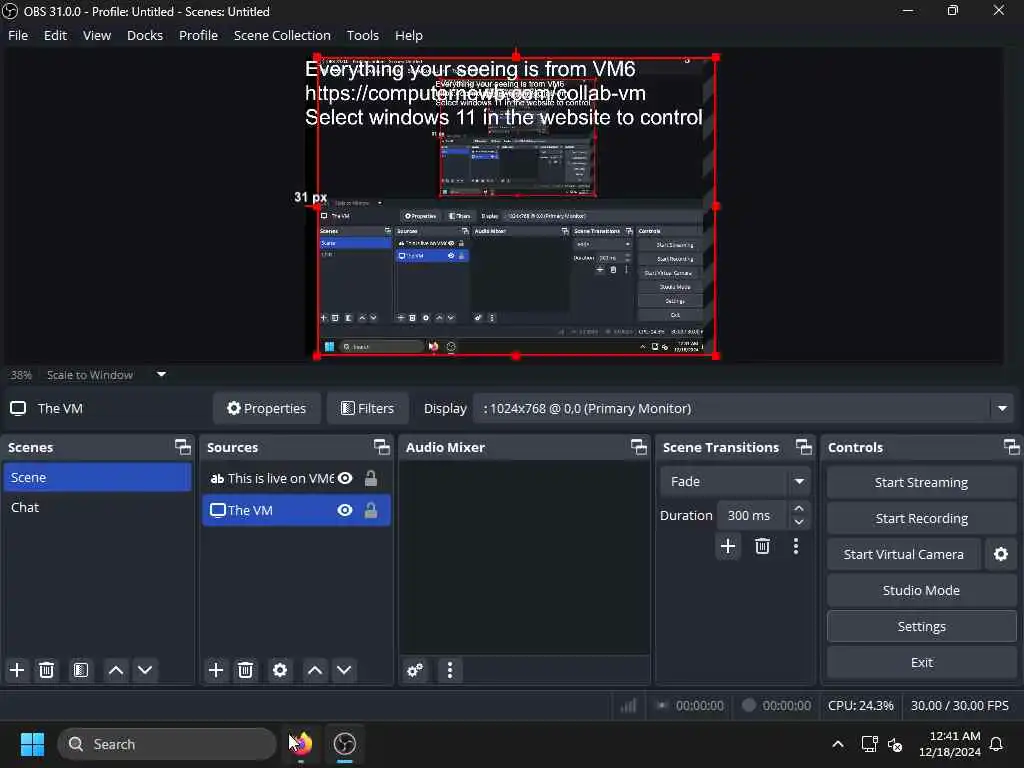Click Exit button in Controls
The image size is (1024, 768).
(921, 662)
